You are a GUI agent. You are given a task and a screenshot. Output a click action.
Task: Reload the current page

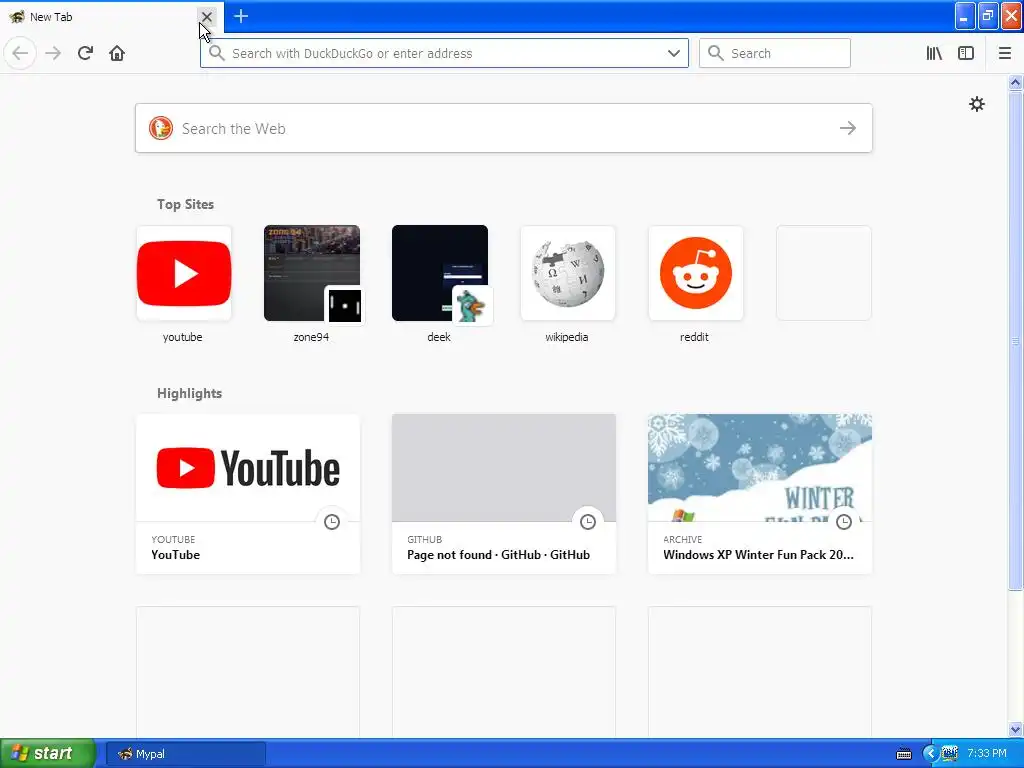(85, 53)
